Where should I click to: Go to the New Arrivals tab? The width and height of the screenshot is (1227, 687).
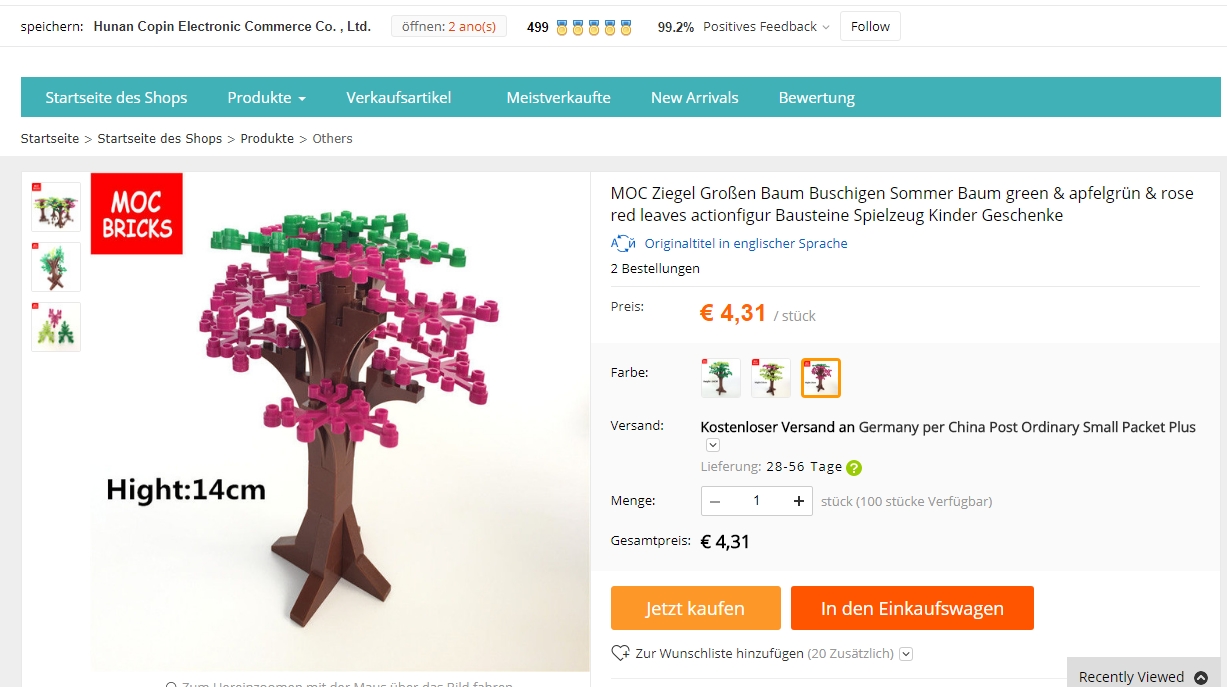(x=694, y=98)
